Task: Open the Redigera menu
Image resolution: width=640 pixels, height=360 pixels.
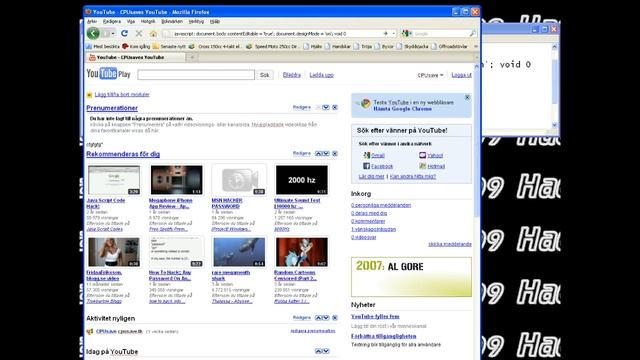Action: (112, 21)
